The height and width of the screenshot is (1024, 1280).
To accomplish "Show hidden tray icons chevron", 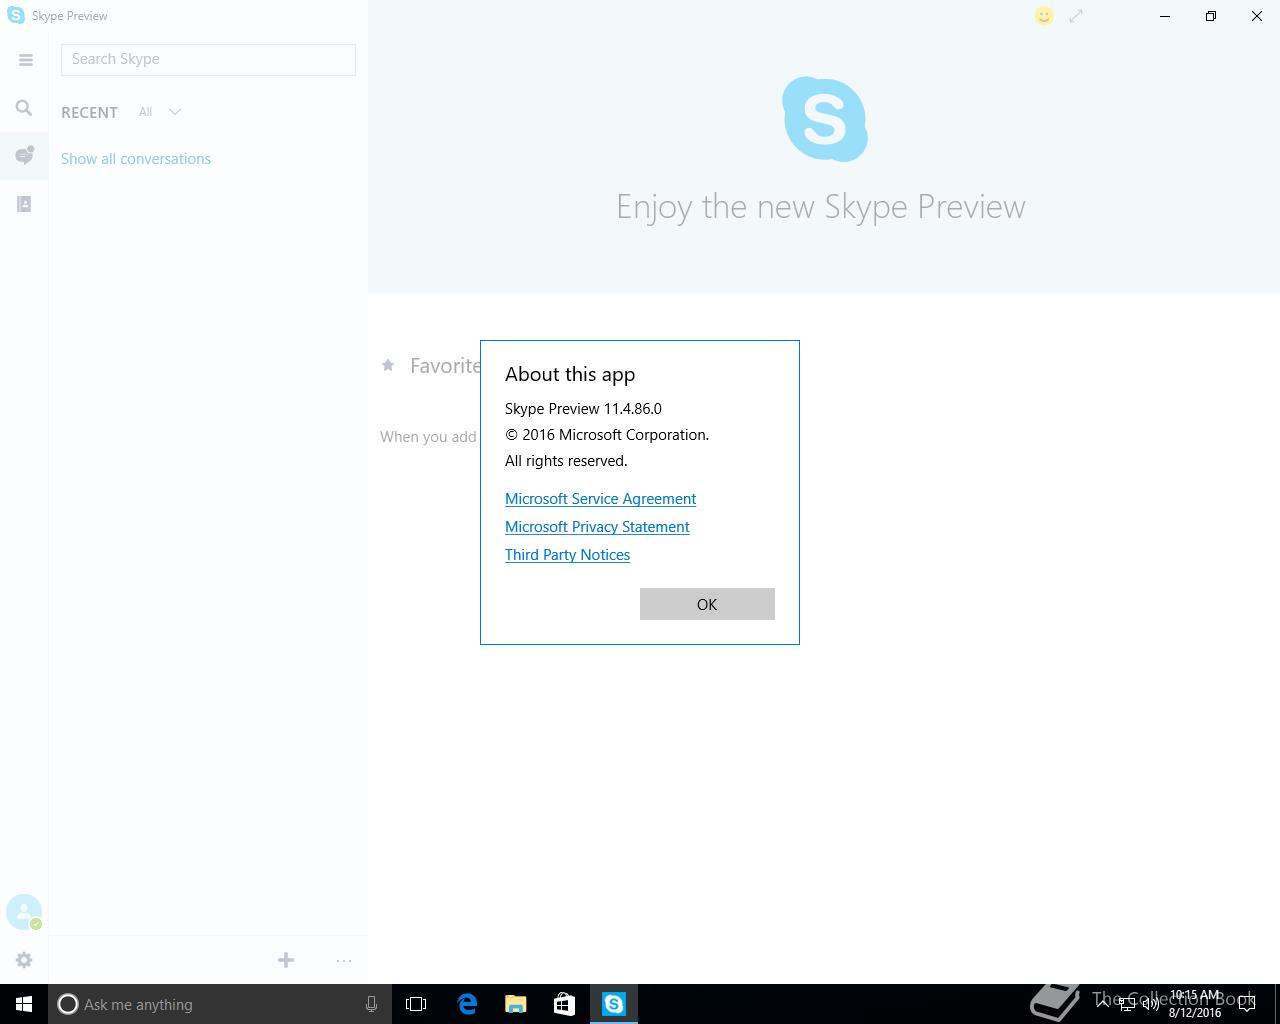I will click(x=1103, y=1003).
